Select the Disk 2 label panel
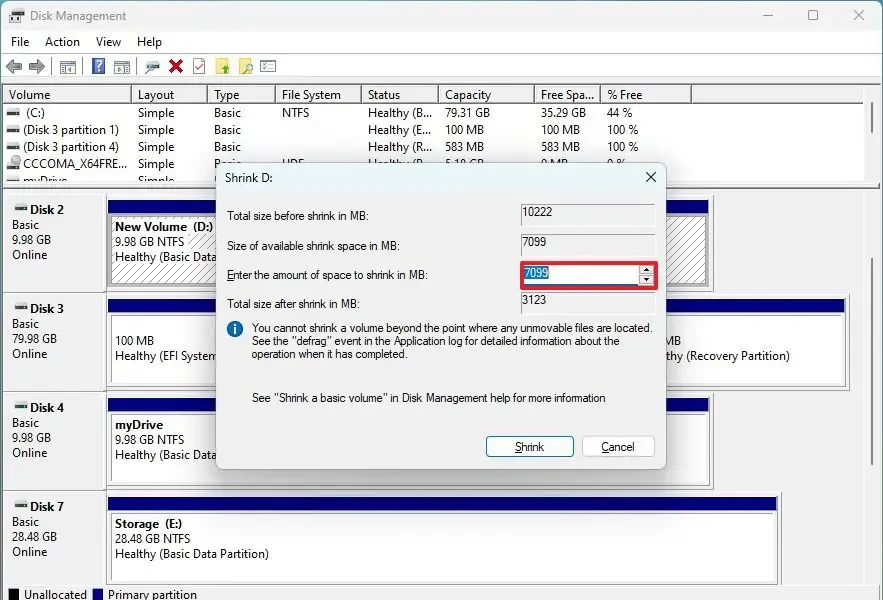Viewport: 883px width, 600px height. click(x=55, y=242)
